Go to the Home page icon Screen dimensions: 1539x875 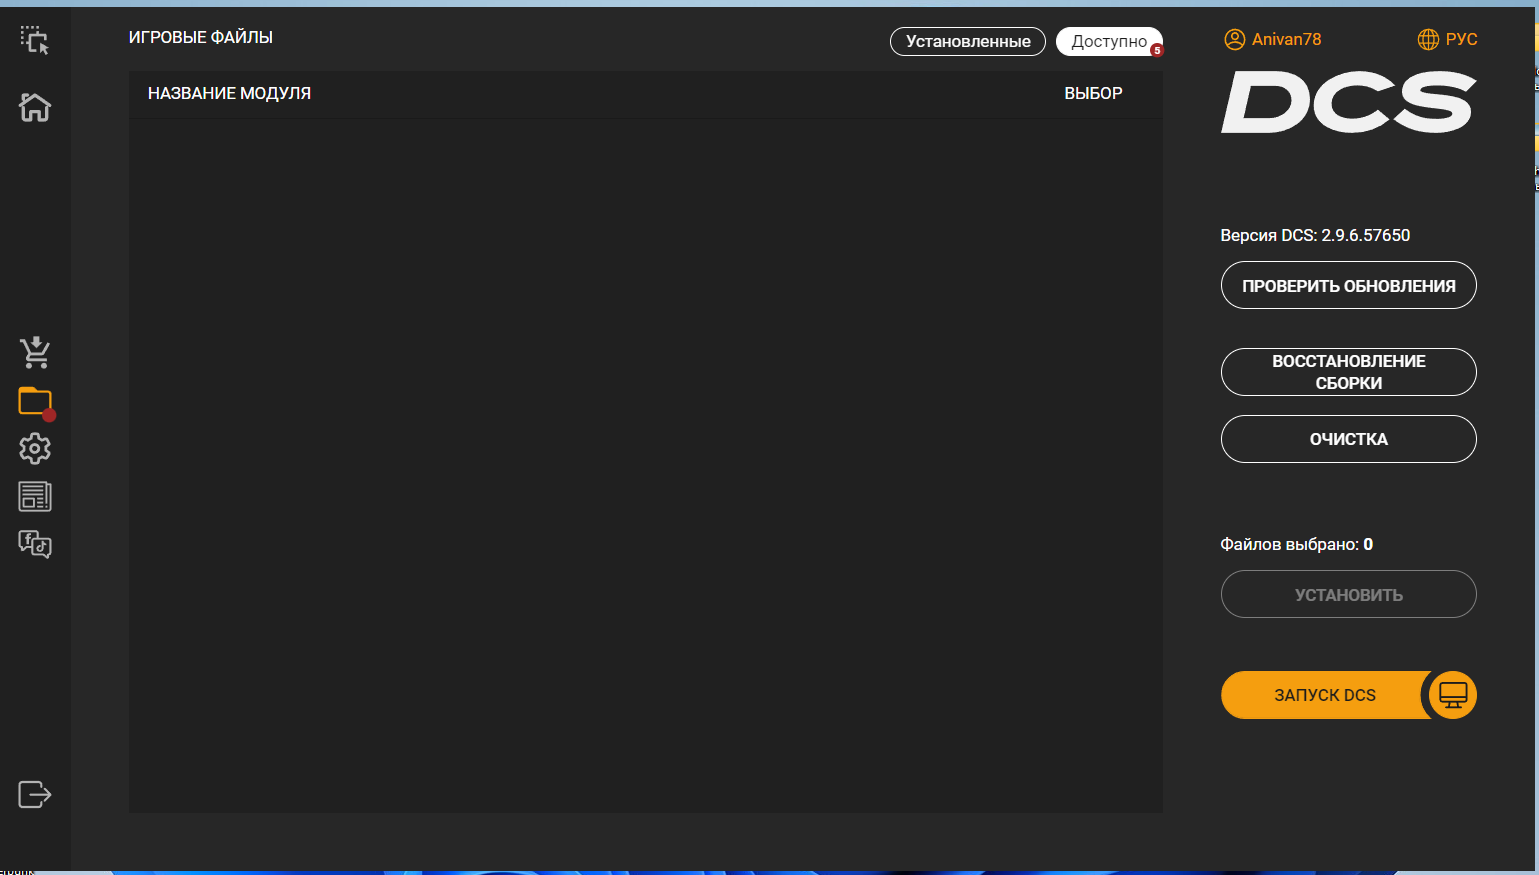pyautogui.click(x=35, y=106)
